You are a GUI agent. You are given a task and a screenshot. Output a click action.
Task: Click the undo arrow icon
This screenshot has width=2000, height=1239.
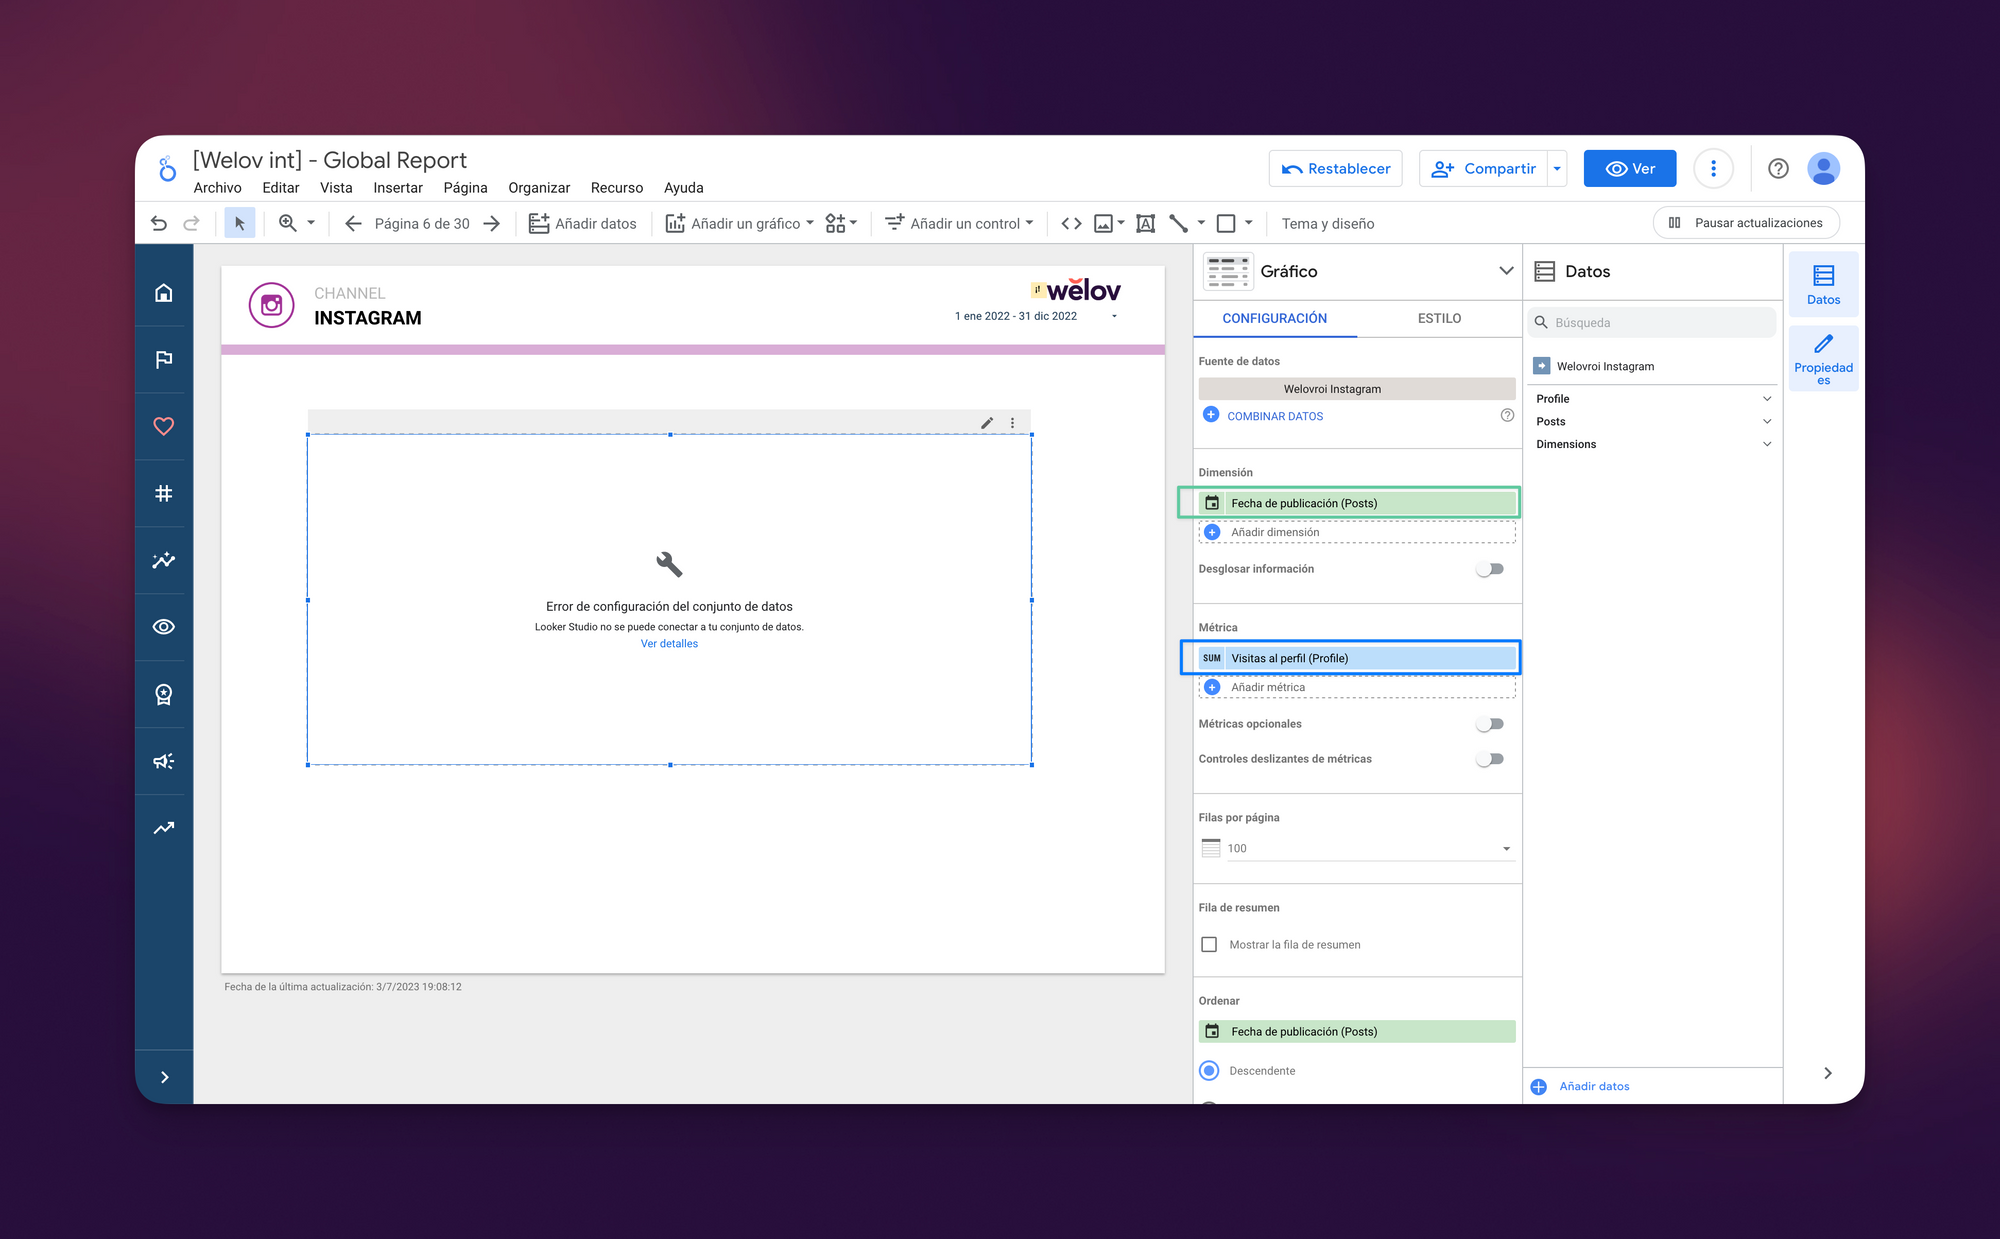(159, 223)
